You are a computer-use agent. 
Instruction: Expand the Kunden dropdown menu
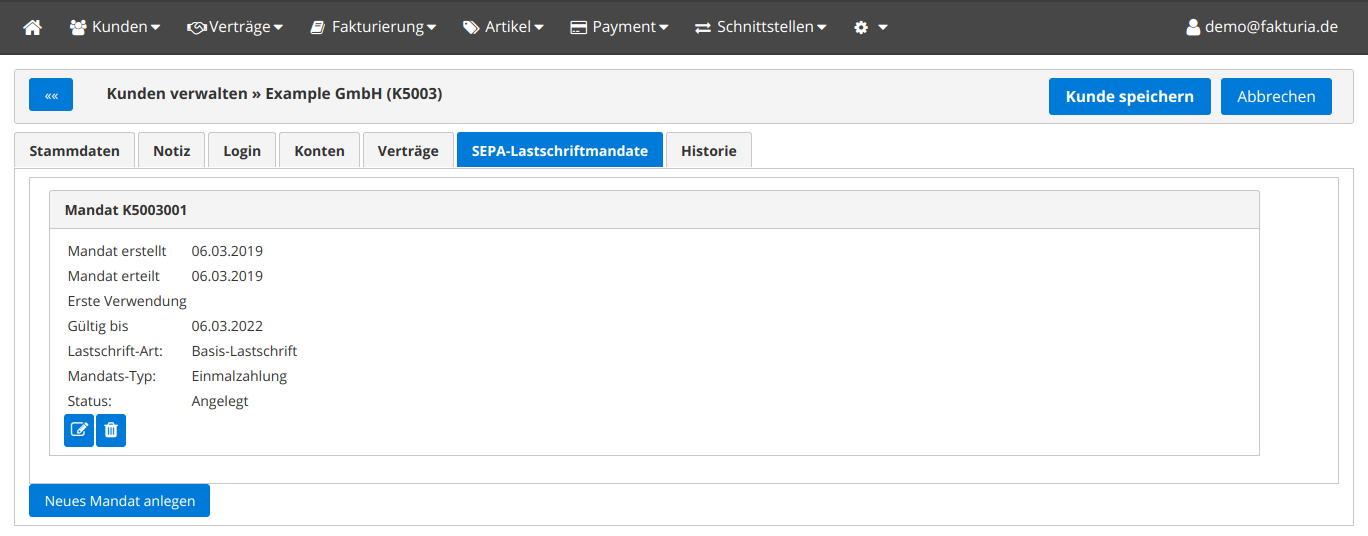coord(115,27)
